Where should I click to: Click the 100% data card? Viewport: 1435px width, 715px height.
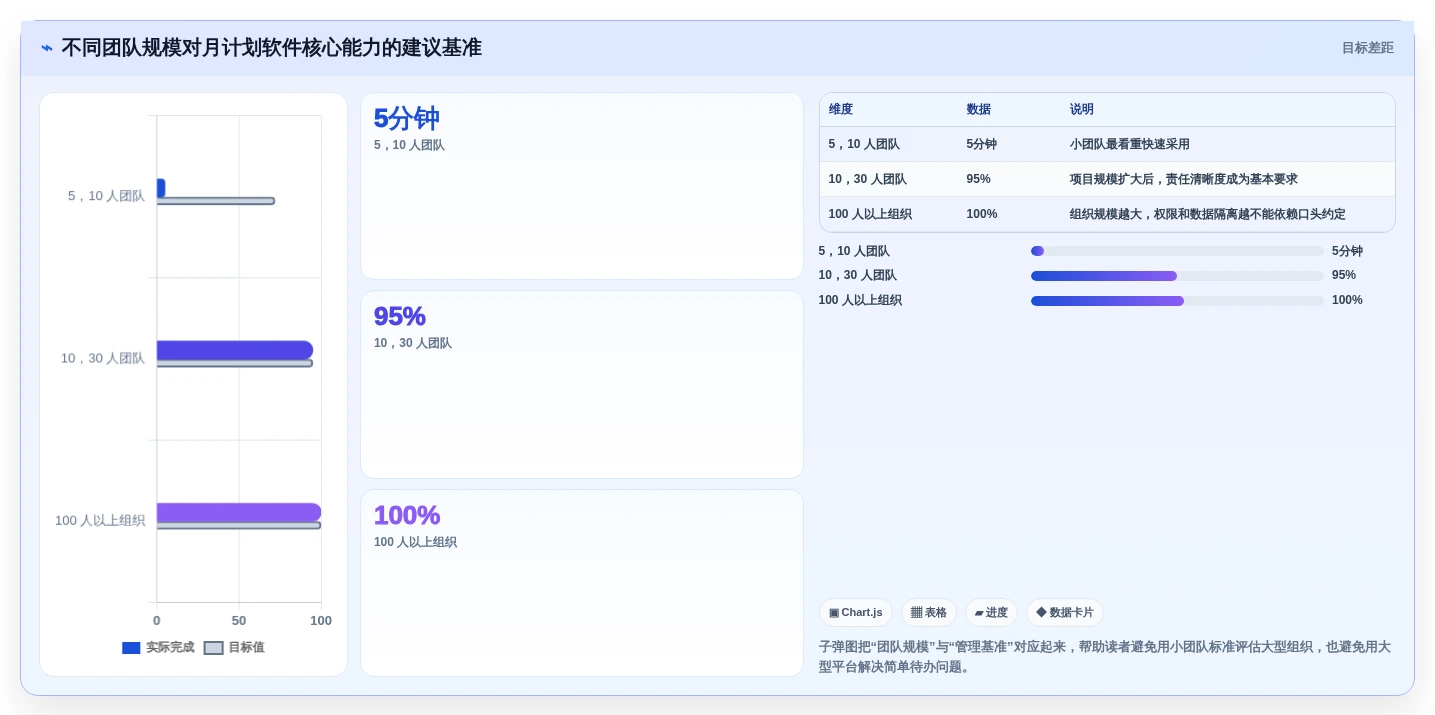point(582,583)
